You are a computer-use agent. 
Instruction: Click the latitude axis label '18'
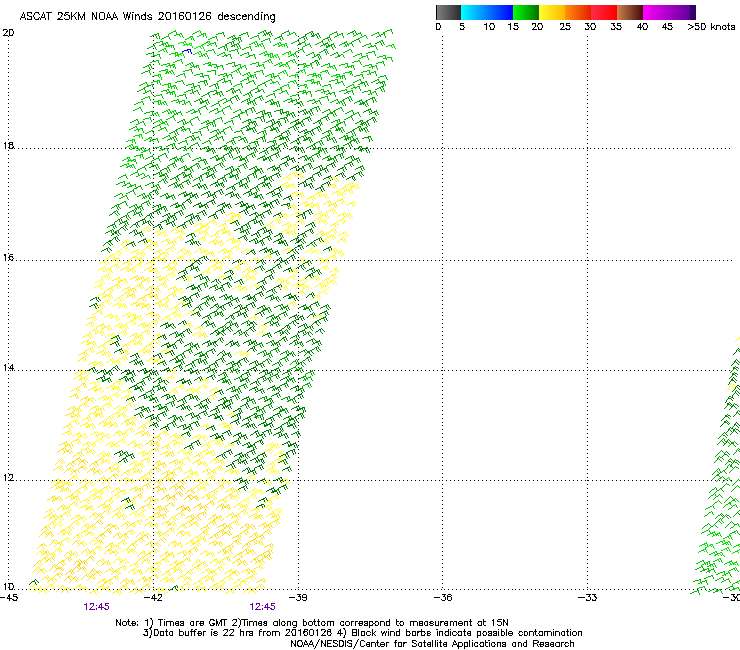8,145
